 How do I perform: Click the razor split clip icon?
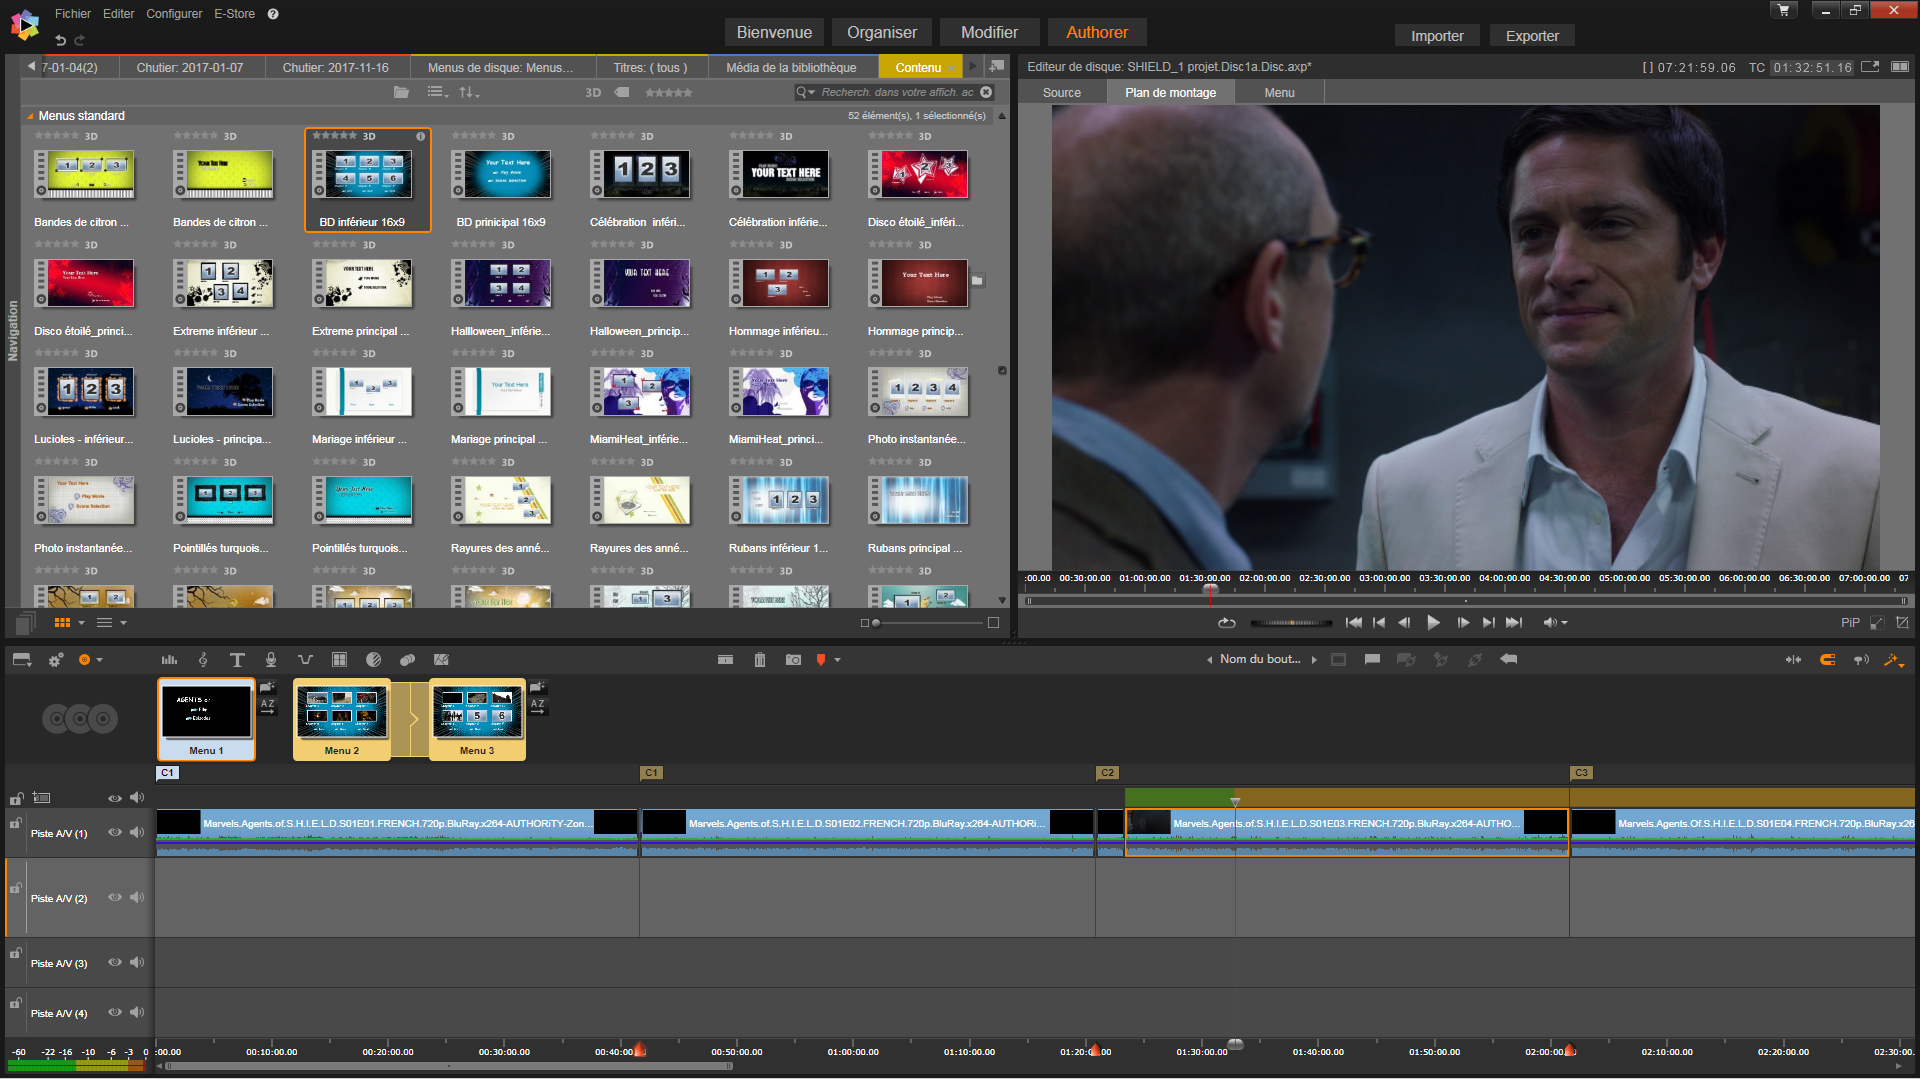[x=726, y=660]
